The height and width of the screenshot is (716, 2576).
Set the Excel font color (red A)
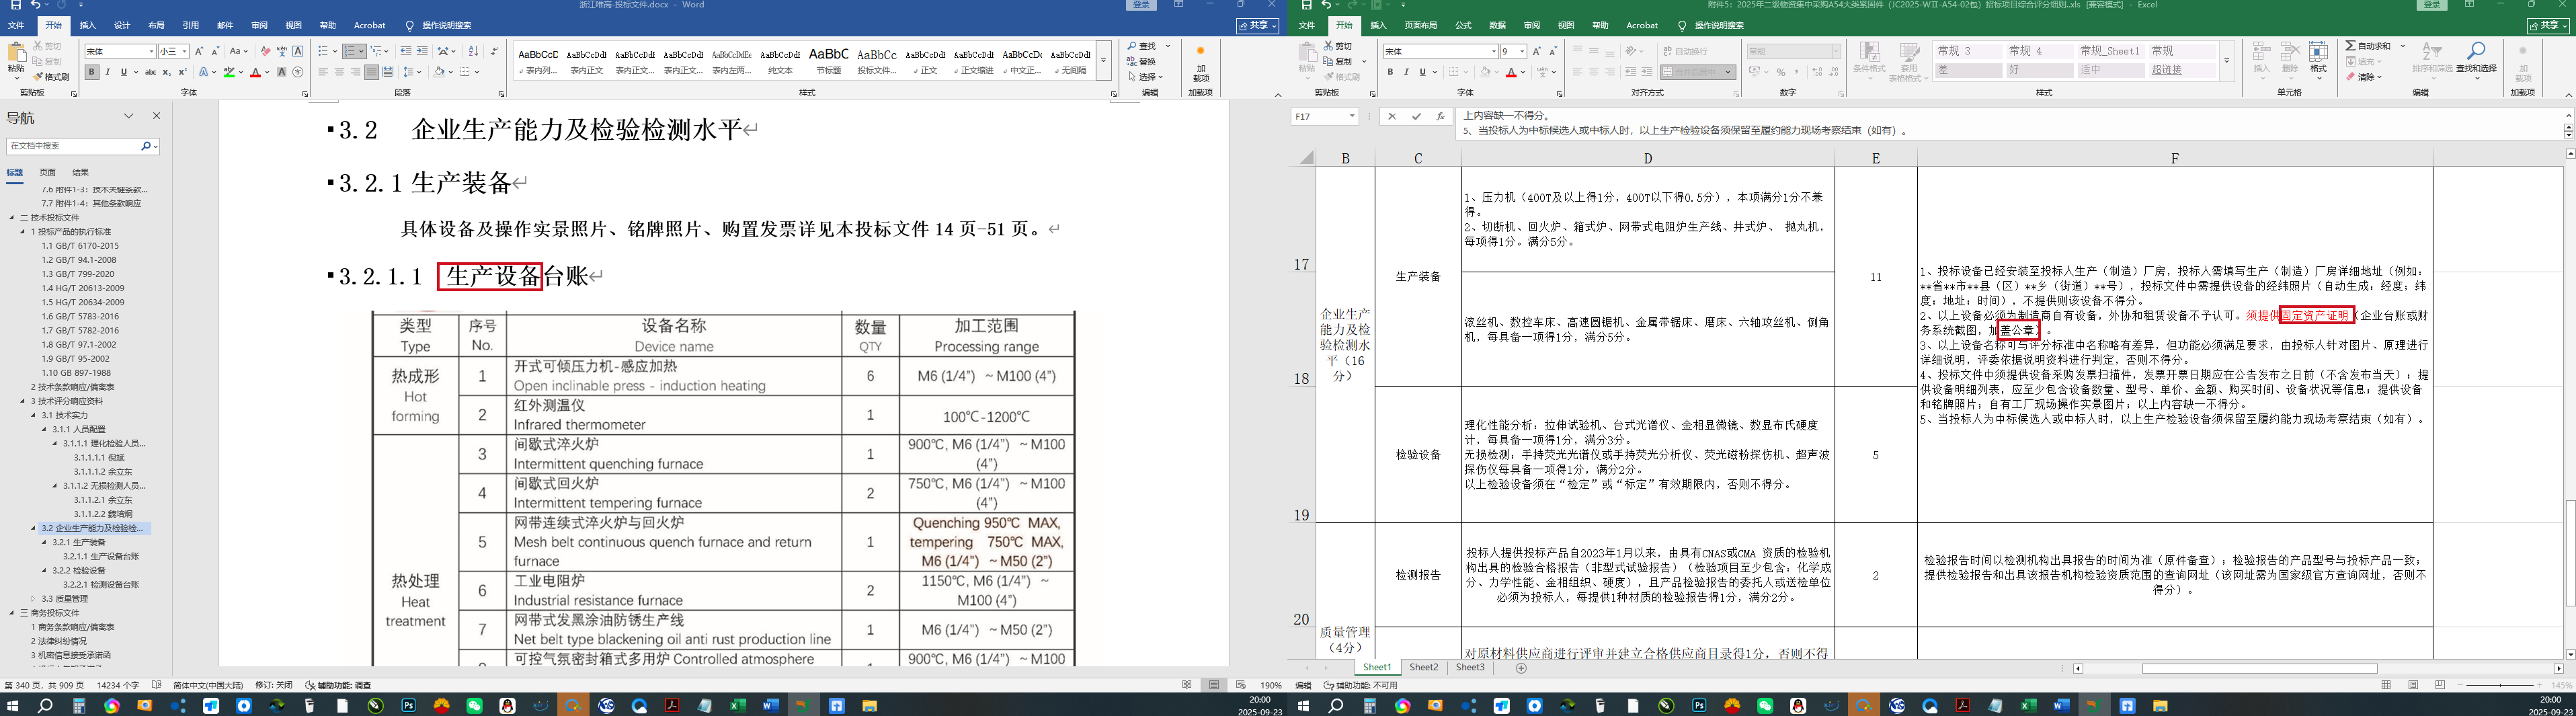click(1511, 72)
